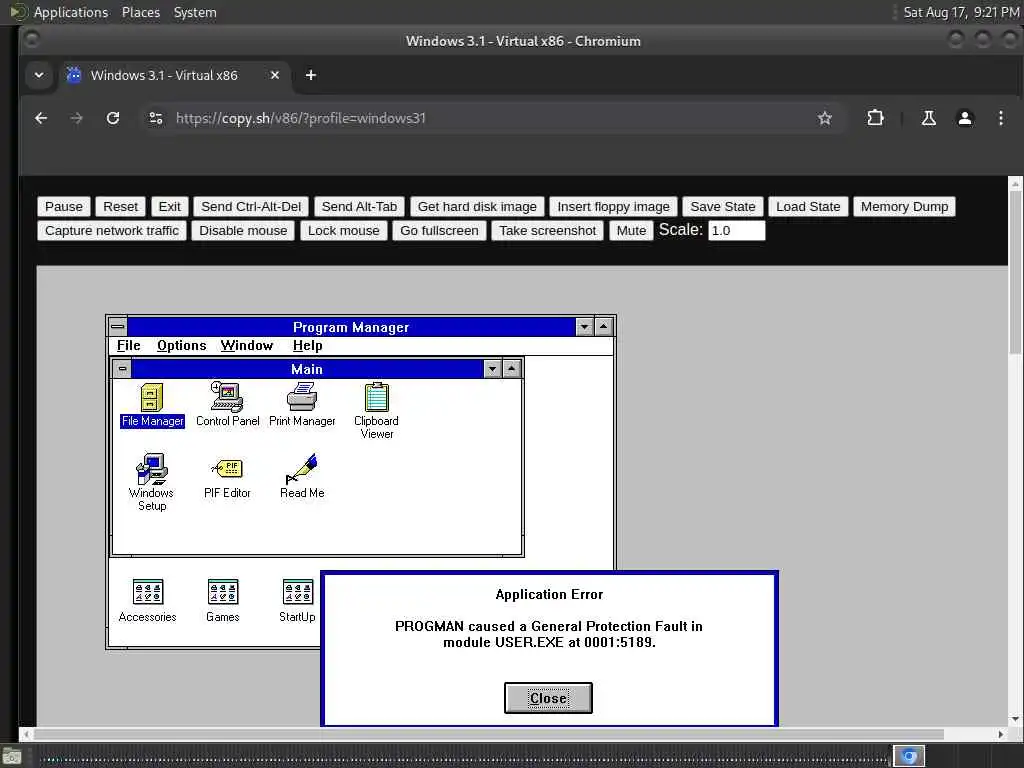1024x768 pixels.
Task: Open the Places menu in top panel
Action: (141, 12)
